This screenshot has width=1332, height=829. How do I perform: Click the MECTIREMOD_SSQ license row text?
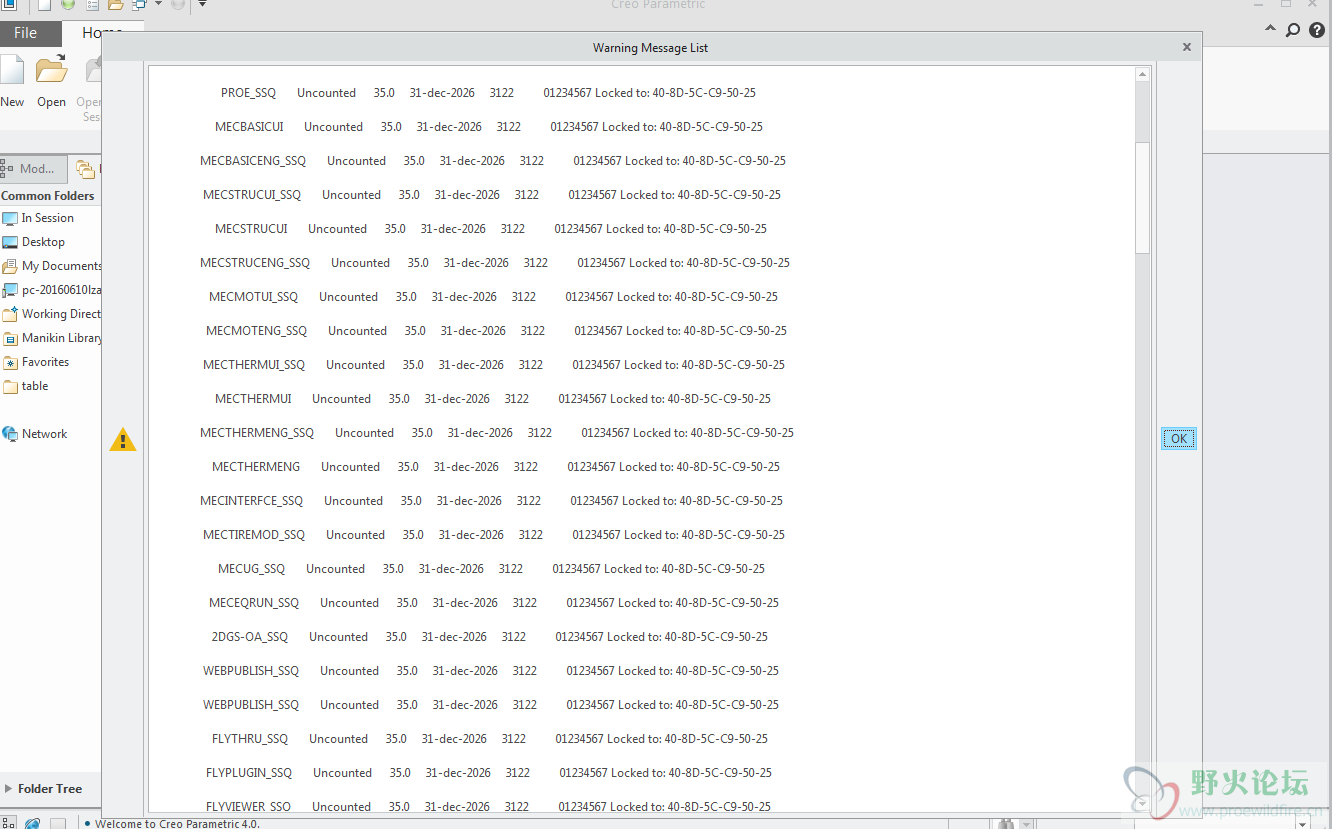(494, 535)
